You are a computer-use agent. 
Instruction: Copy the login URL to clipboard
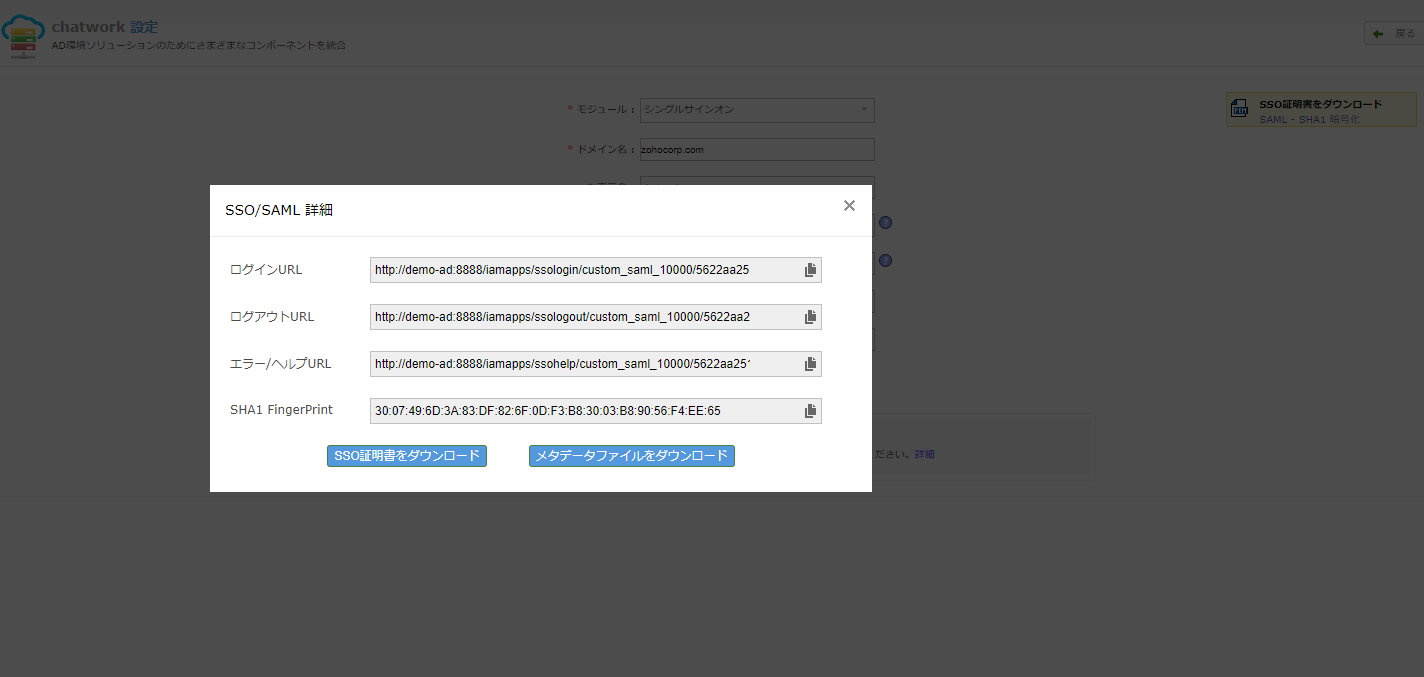pos(811,270)
